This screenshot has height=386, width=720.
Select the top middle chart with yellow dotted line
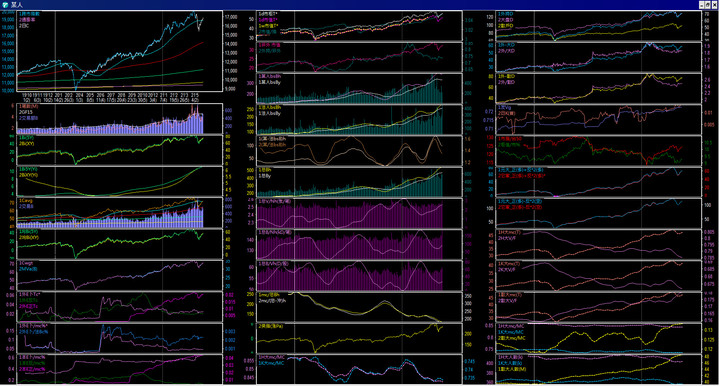(x=359, y=26)
